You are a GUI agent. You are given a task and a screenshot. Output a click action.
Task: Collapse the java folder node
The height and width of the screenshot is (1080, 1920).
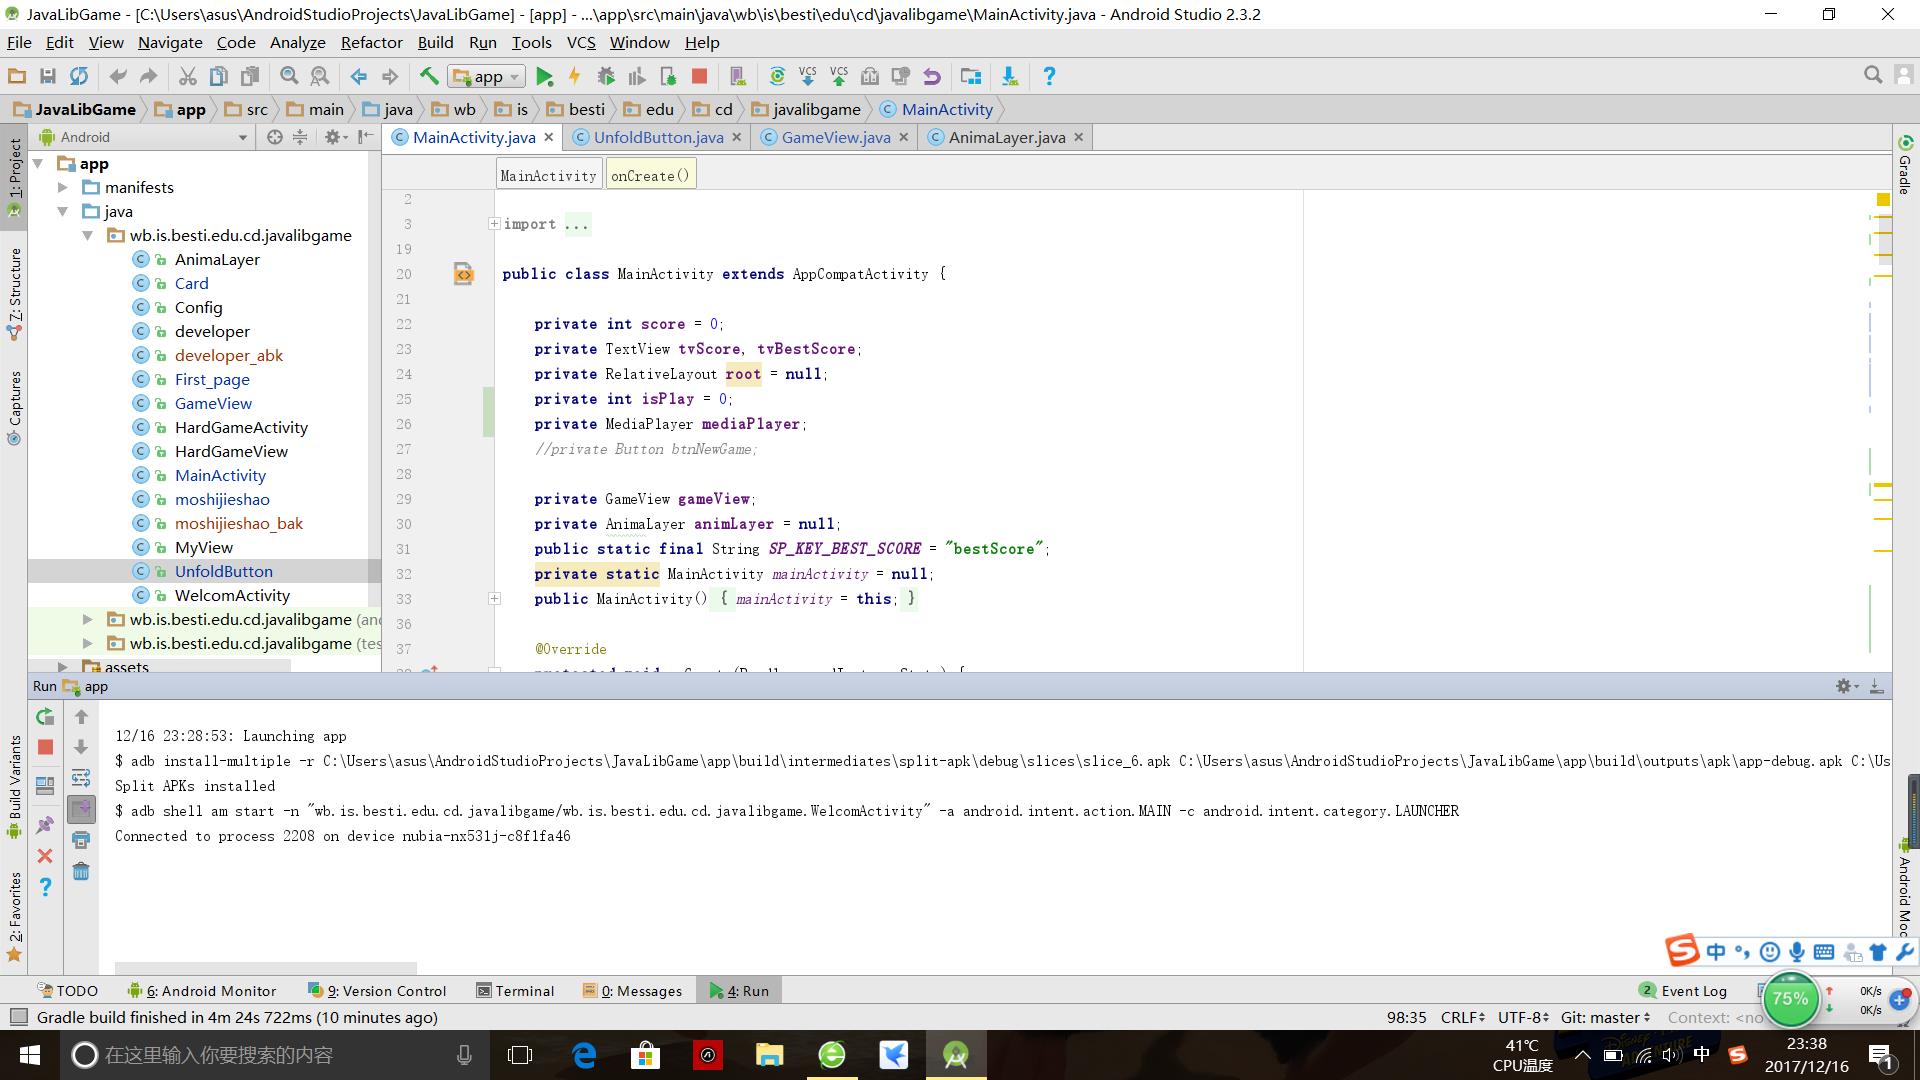(62, 211)
